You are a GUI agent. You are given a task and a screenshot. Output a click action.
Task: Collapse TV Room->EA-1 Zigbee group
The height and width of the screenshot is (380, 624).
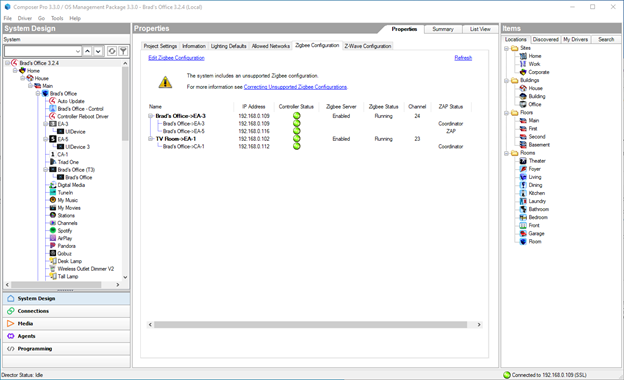(x=150, y=139)
